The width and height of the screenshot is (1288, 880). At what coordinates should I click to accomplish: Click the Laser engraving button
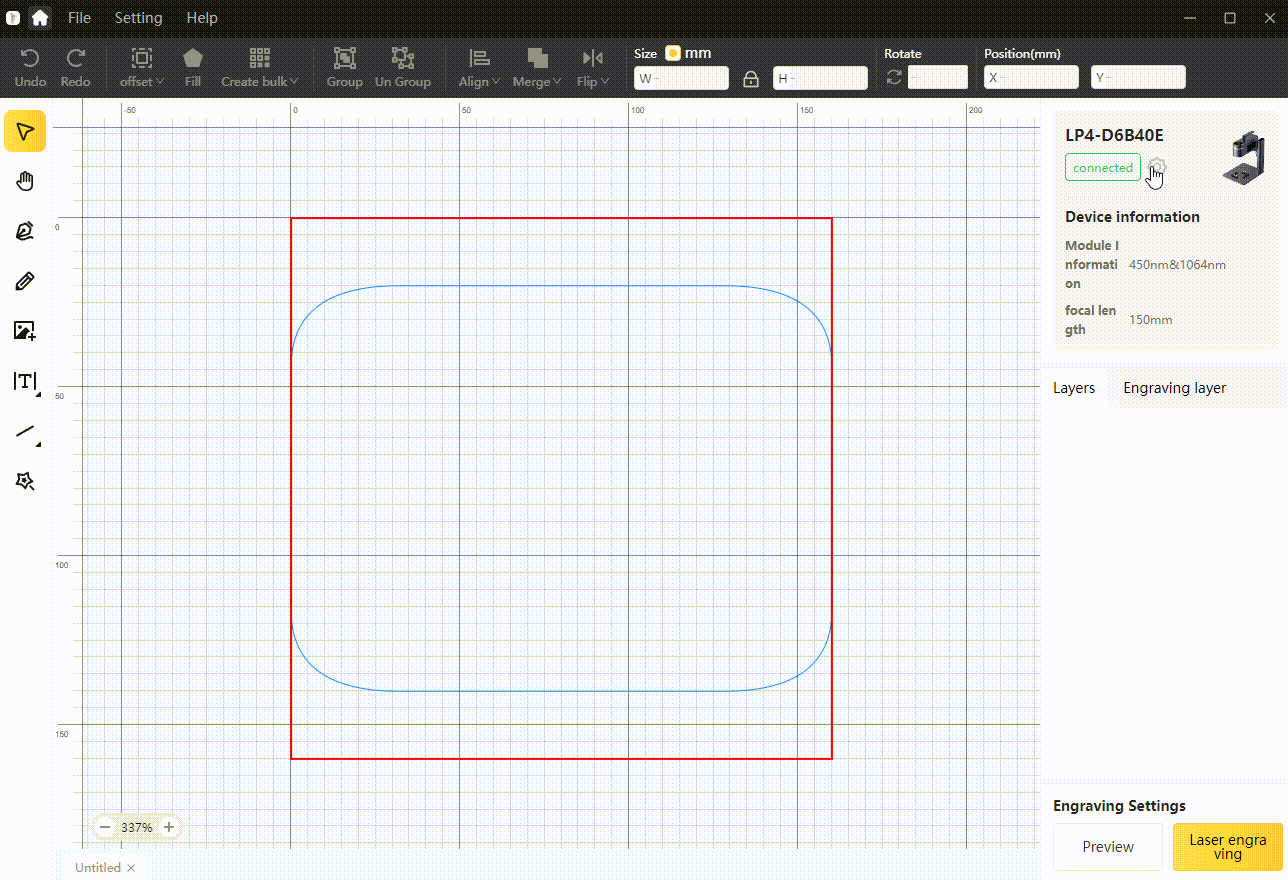pos(1227,847)
